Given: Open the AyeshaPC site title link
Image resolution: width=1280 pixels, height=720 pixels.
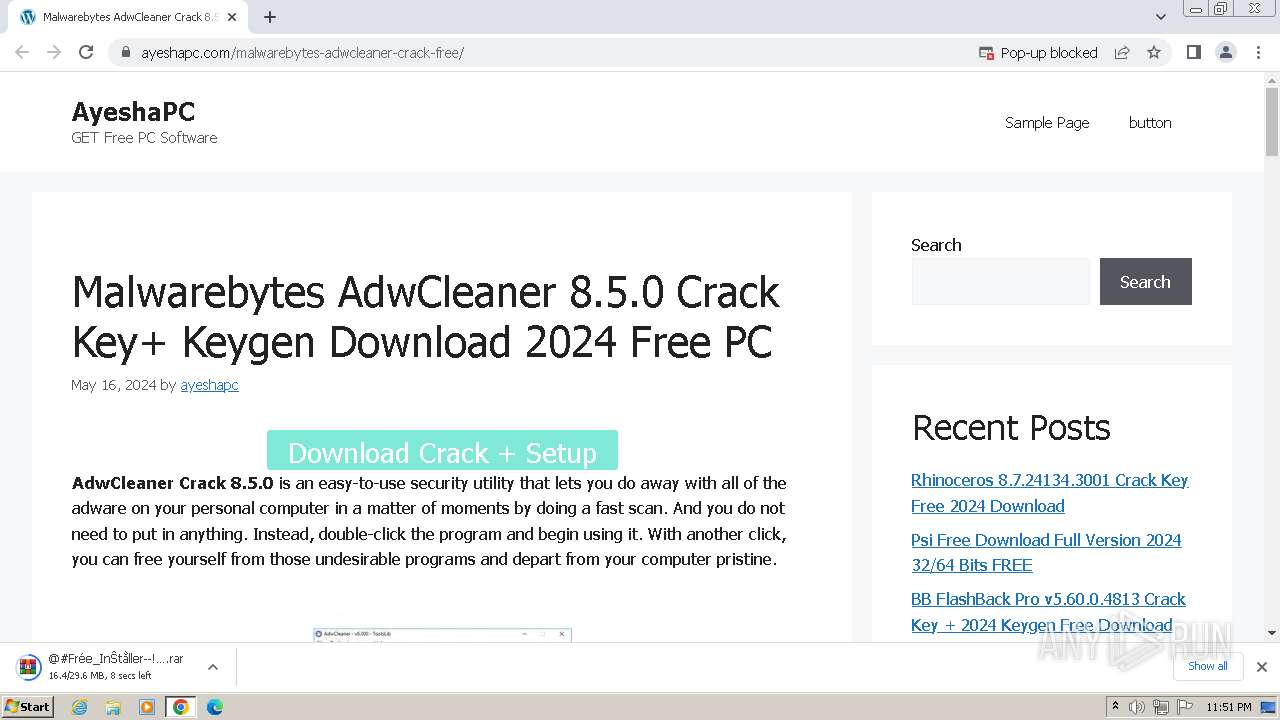Looking at the screenshot, I should [x=133, y=111].
